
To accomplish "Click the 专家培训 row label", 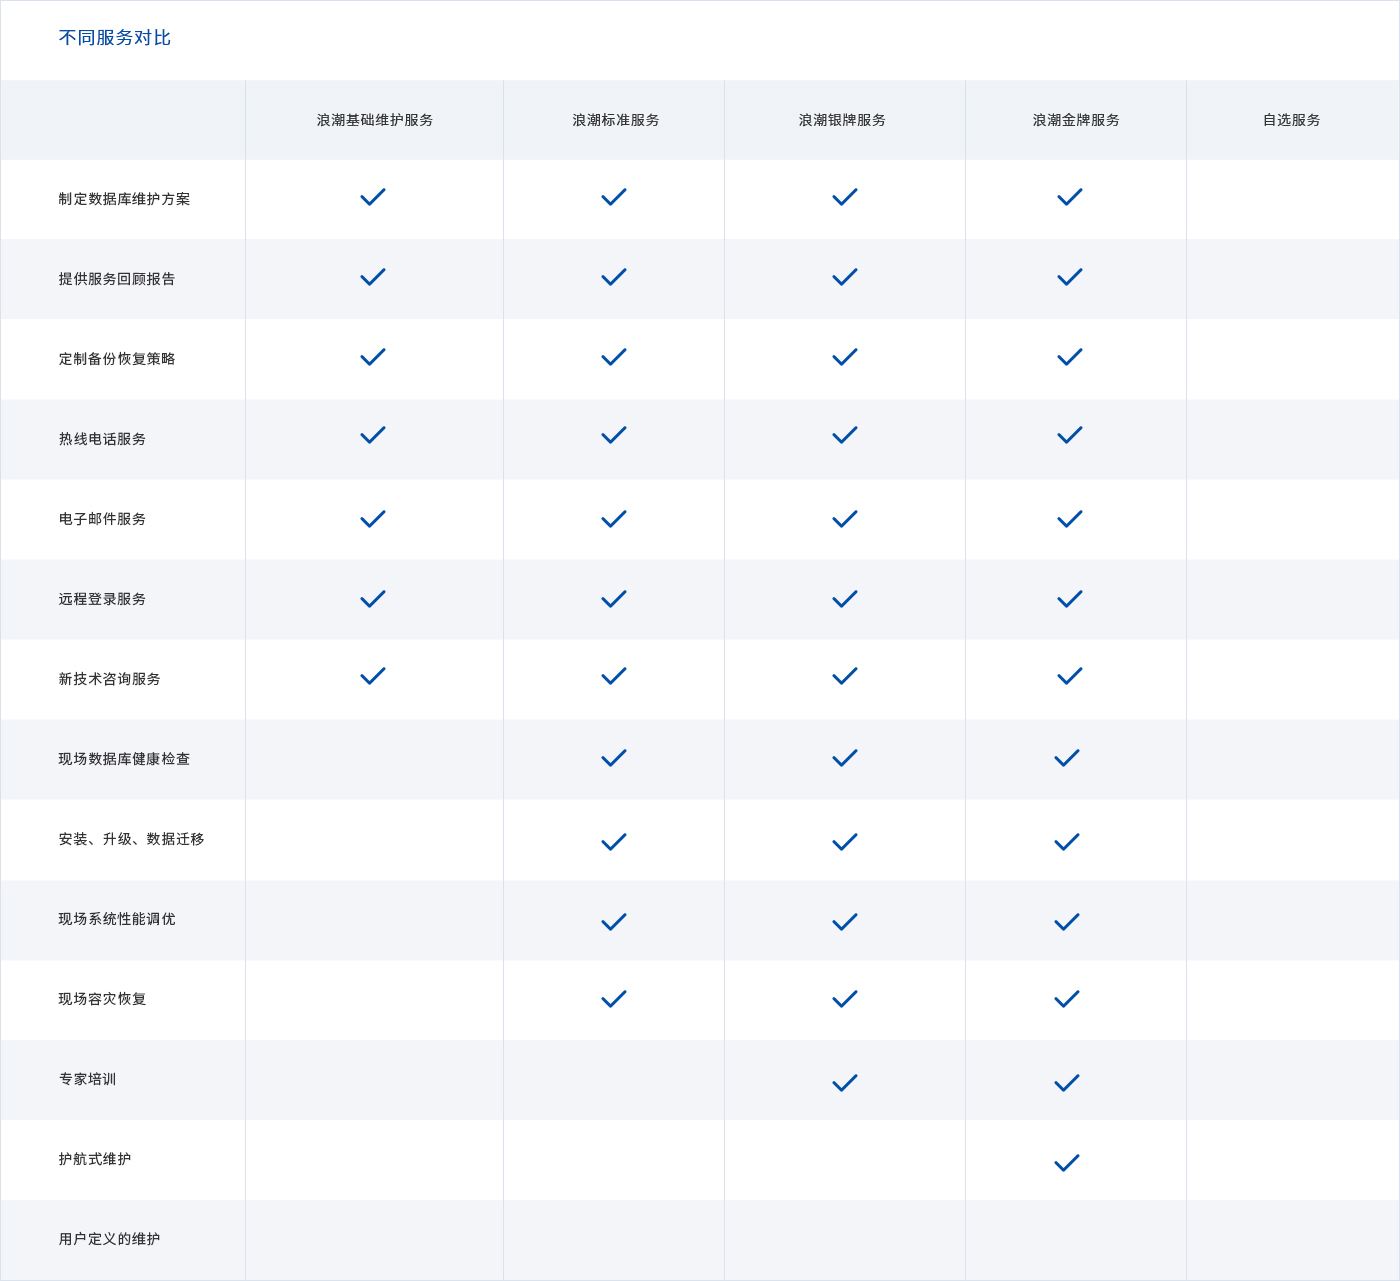I will coord(87,1079).
